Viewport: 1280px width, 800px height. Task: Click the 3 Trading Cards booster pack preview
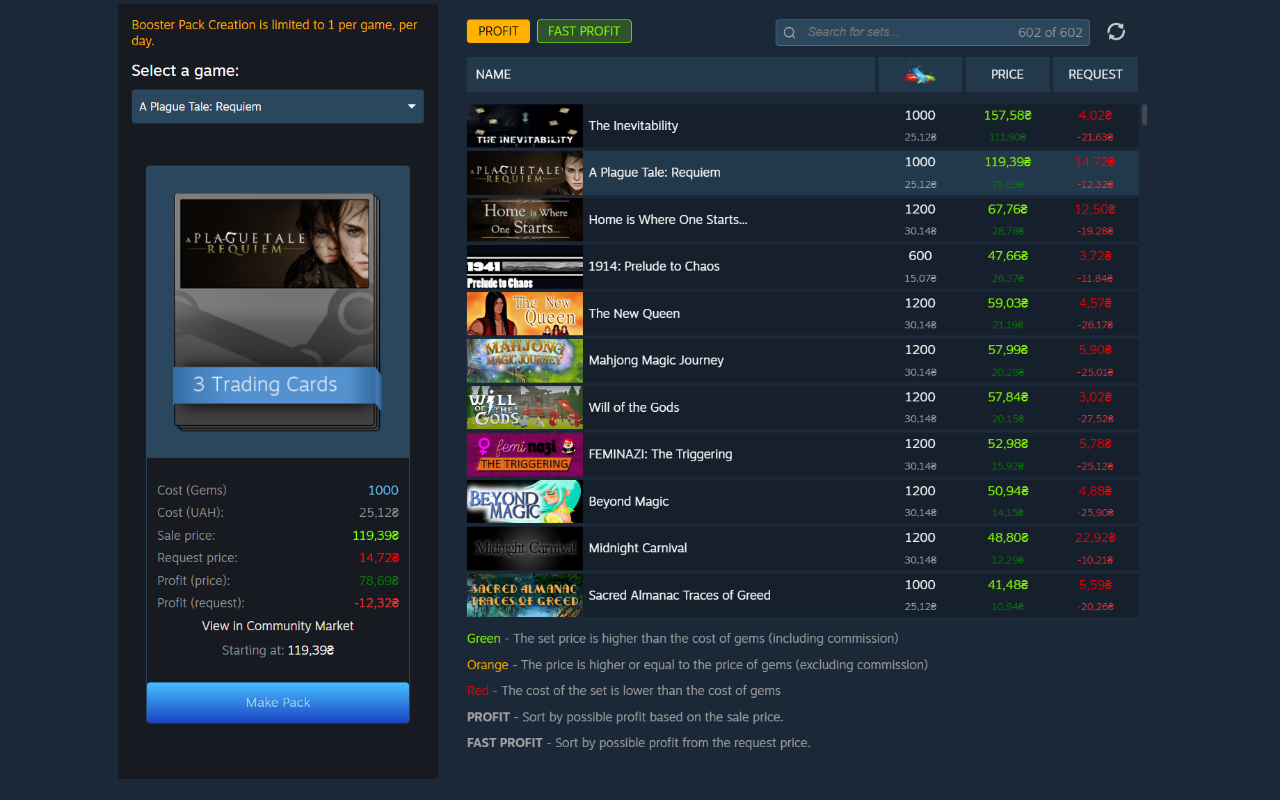pyautogui.click(x=277, y=311)
